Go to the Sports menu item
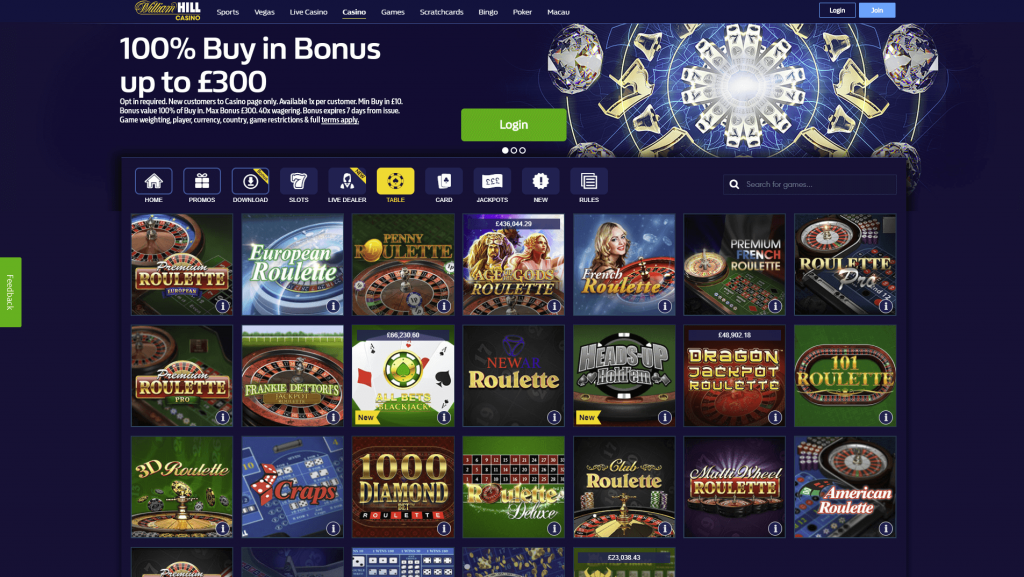Screen dimensions: 1024x577 [228, 12]
